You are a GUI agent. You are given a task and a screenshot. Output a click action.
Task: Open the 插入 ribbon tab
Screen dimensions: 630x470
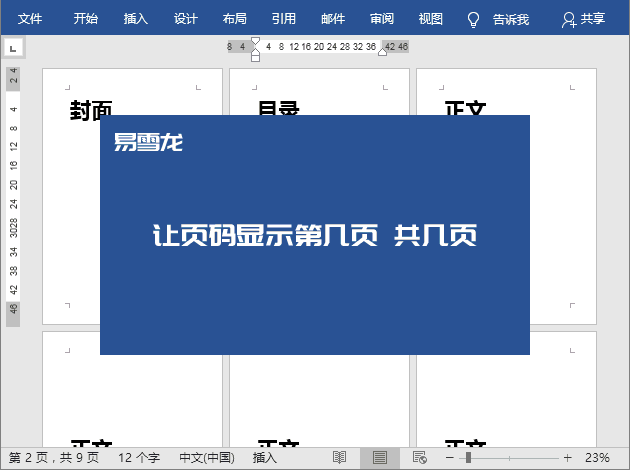pyautogui.click(x=135, y=18)
